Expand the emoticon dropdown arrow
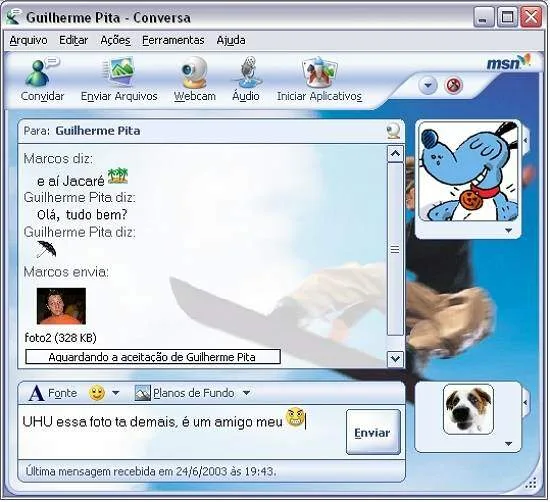550x502 pixels. coord(116,393)
